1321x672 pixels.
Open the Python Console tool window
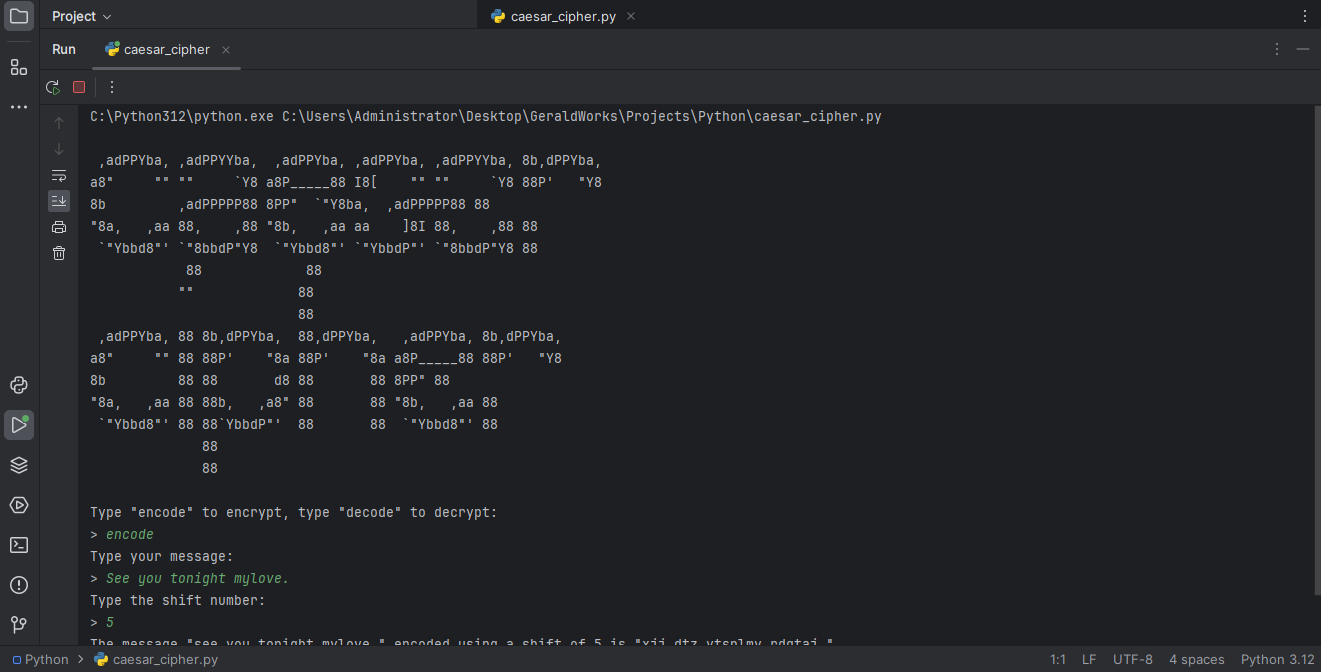coord(19,385)
